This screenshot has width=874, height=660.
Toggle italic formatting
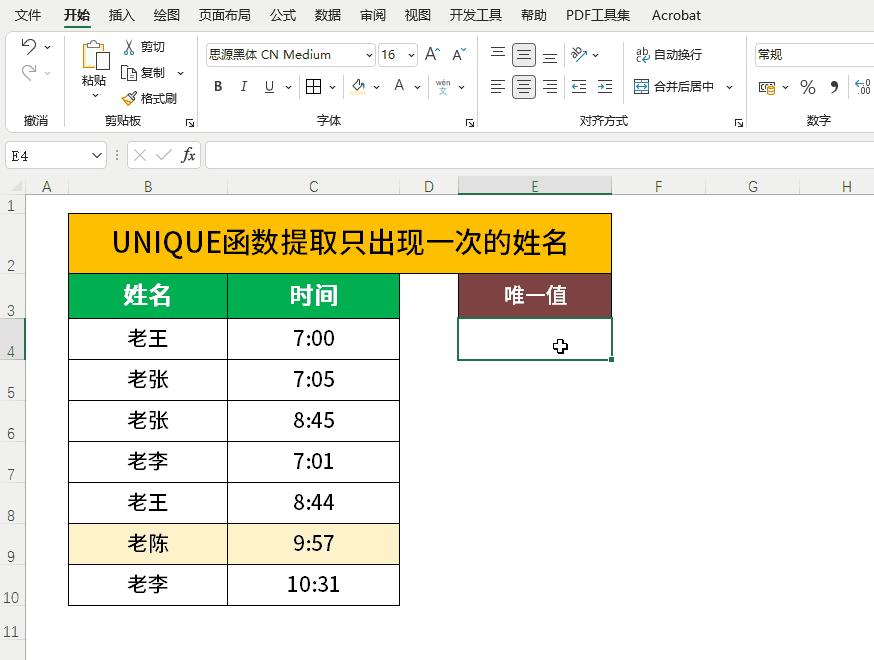242,87
